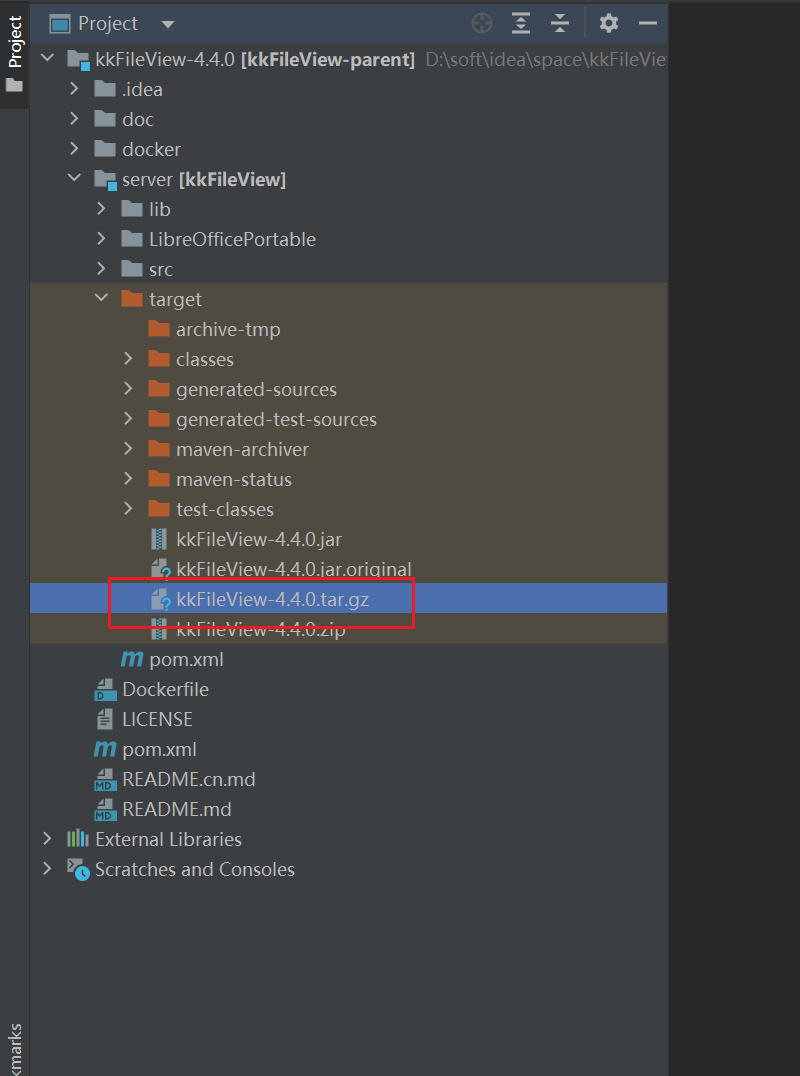Expand the maven-status folder

[128, 478]
